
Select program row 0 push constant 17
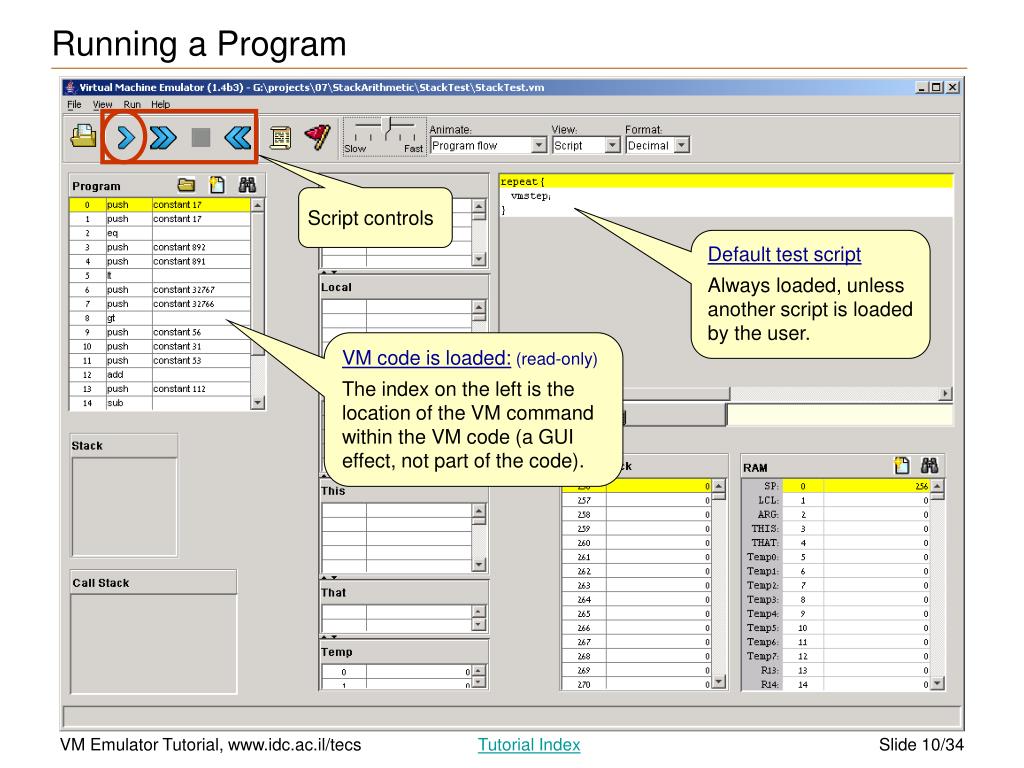159,205
